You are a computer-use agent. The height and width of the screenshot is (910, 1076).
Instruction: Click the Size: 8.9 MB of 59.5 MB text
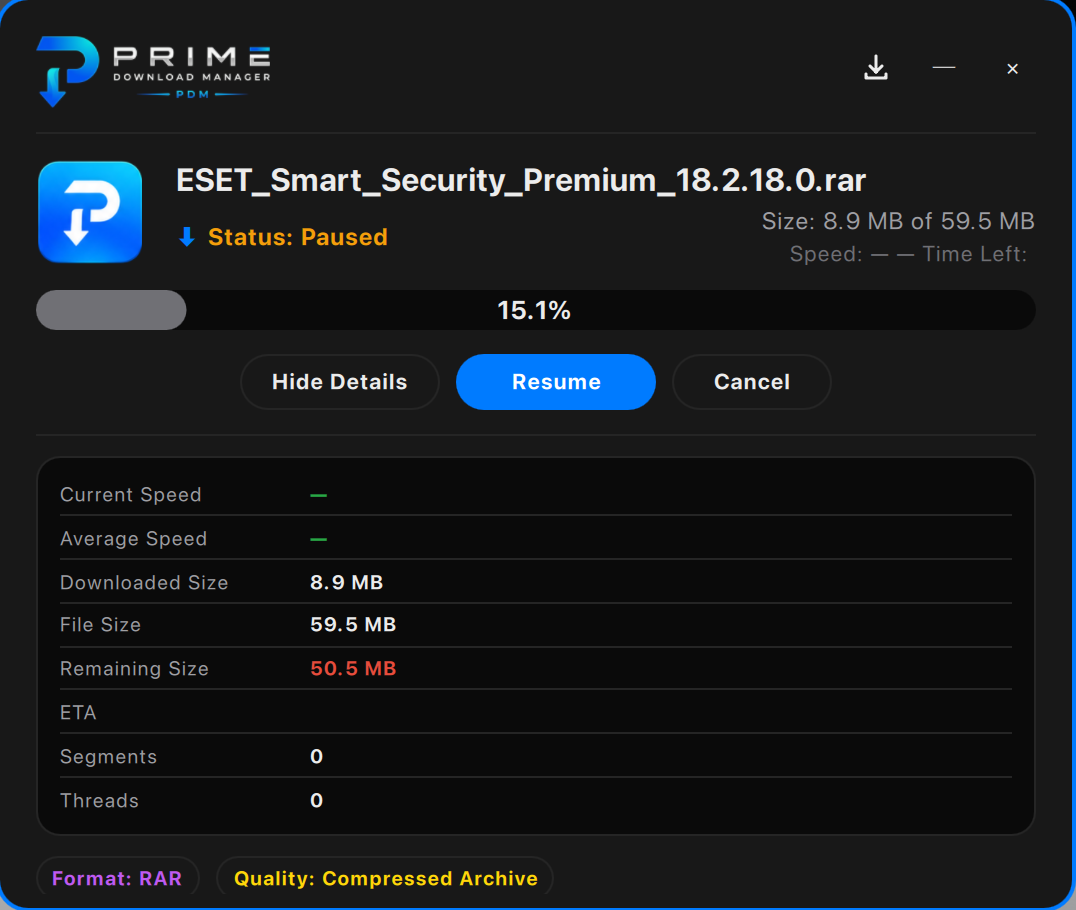(x=898, y=221)
